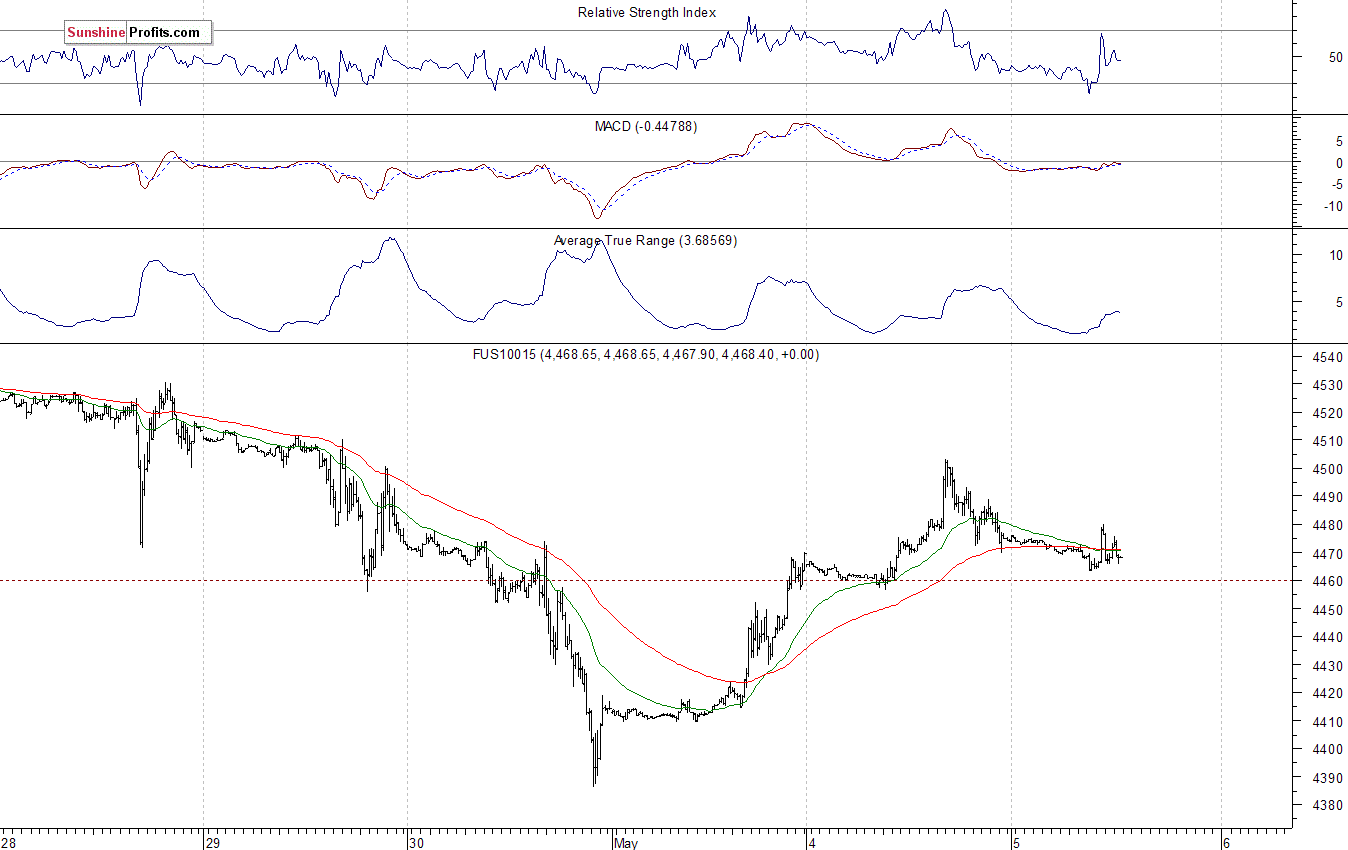Click the 30 date label on time axis
1348x850 pixels.
click(418, 843)
